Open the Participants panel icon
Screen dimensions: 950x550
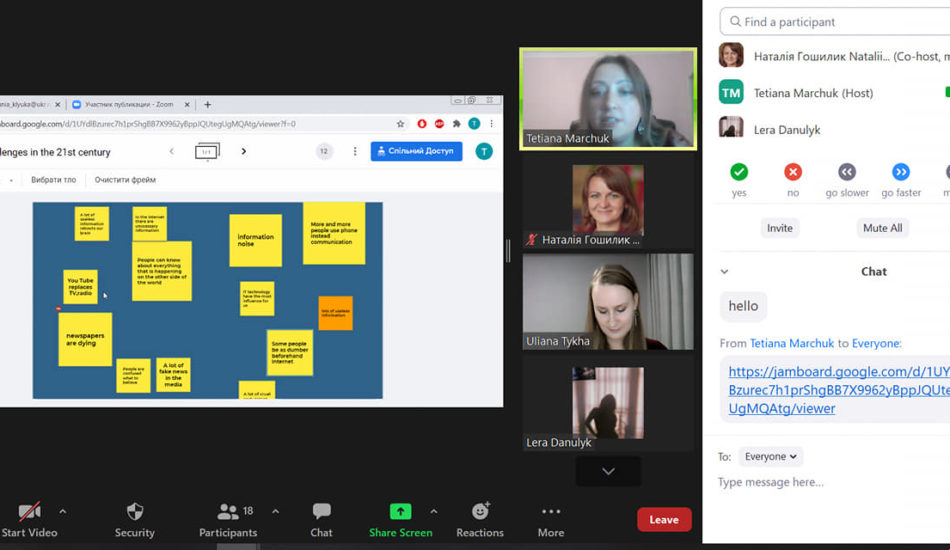228,512
